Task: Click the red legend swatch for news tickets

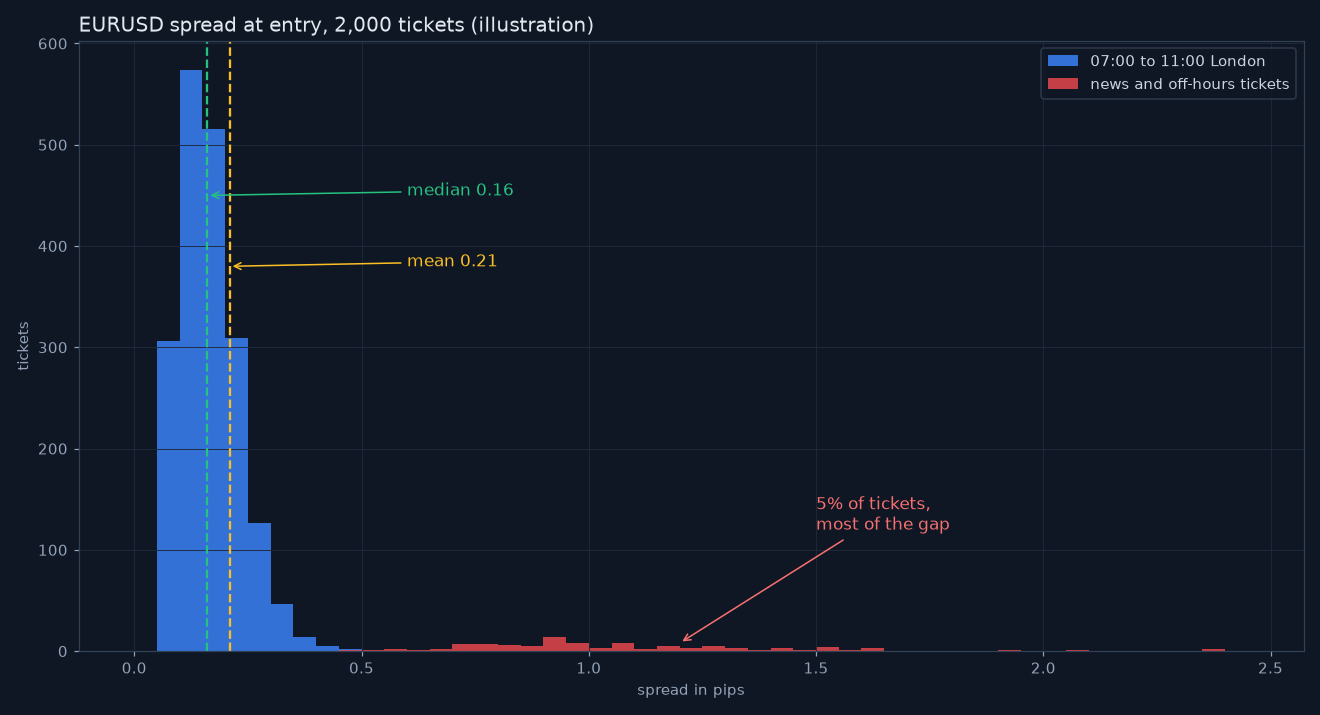Action: [1062, 84]
